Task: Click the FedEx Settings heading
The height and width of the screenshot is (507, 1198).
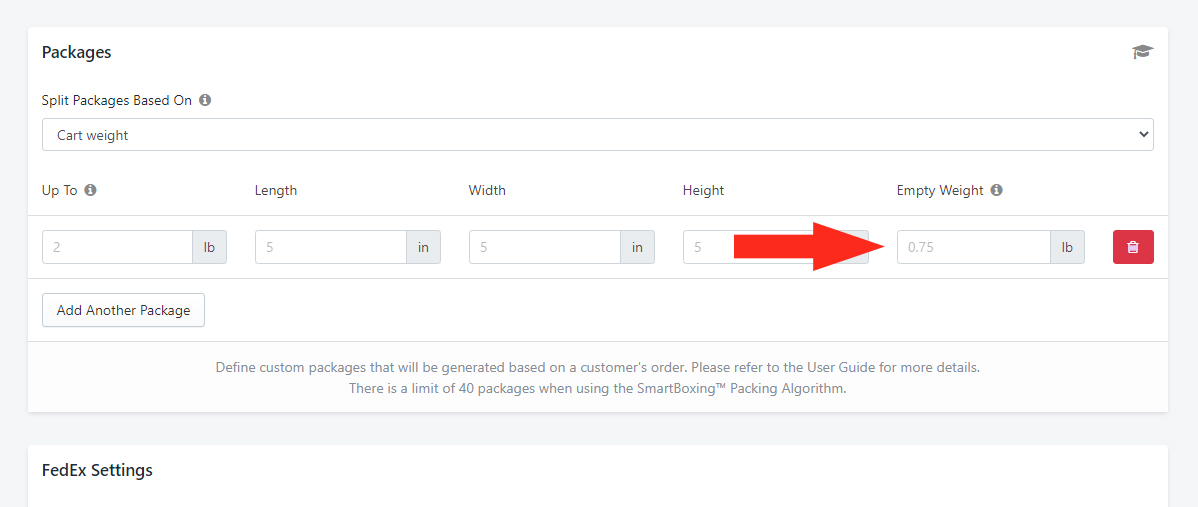Action: coord(97,470)
